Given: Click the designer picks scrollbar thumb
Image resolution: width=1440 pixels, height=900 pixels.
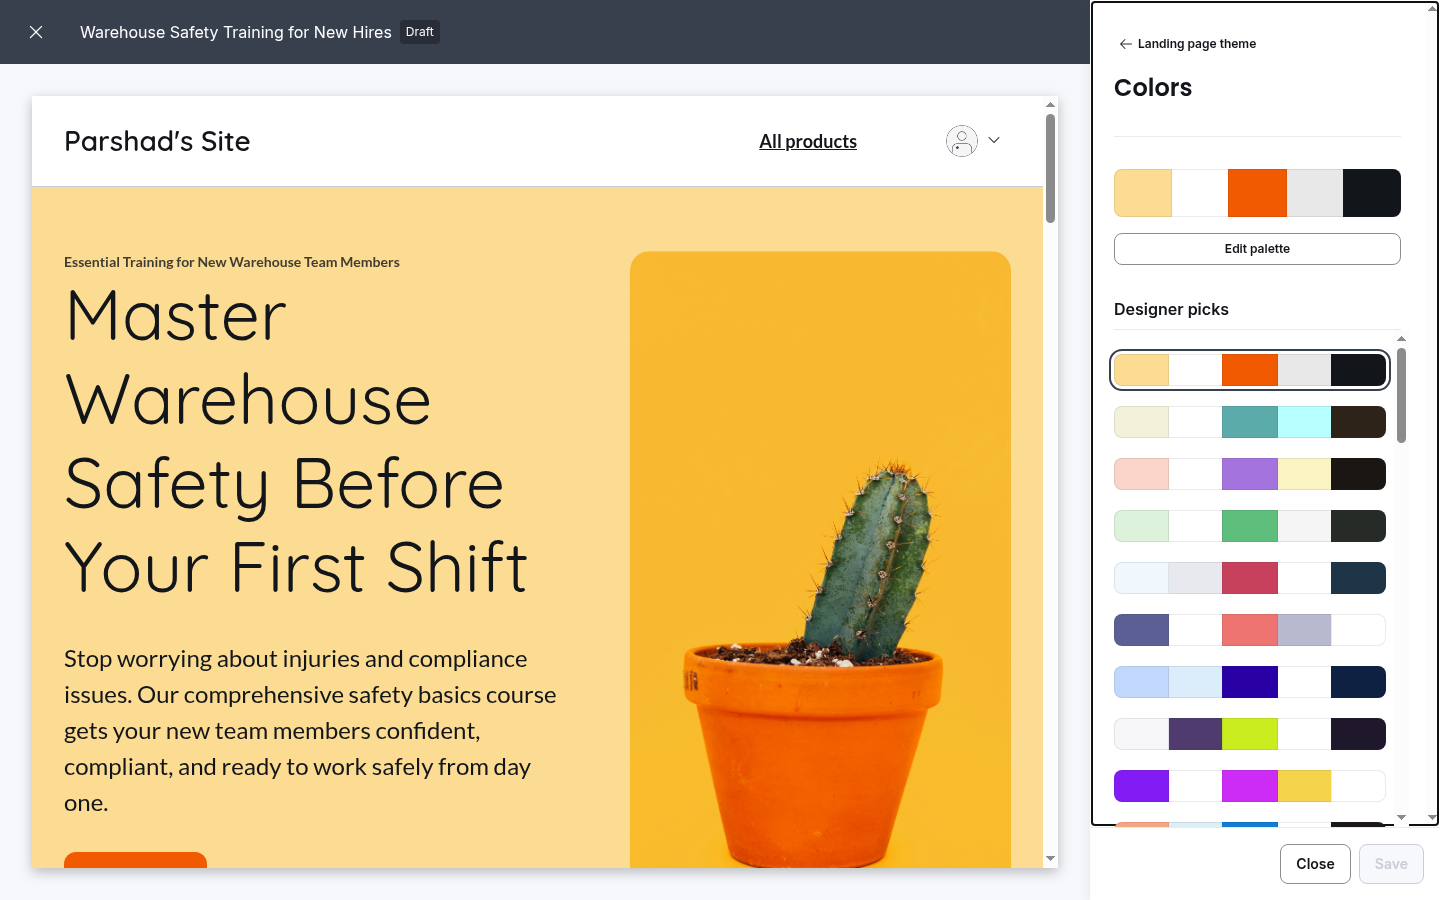Looking at the screenshot, I should (x=1401, y=395).
